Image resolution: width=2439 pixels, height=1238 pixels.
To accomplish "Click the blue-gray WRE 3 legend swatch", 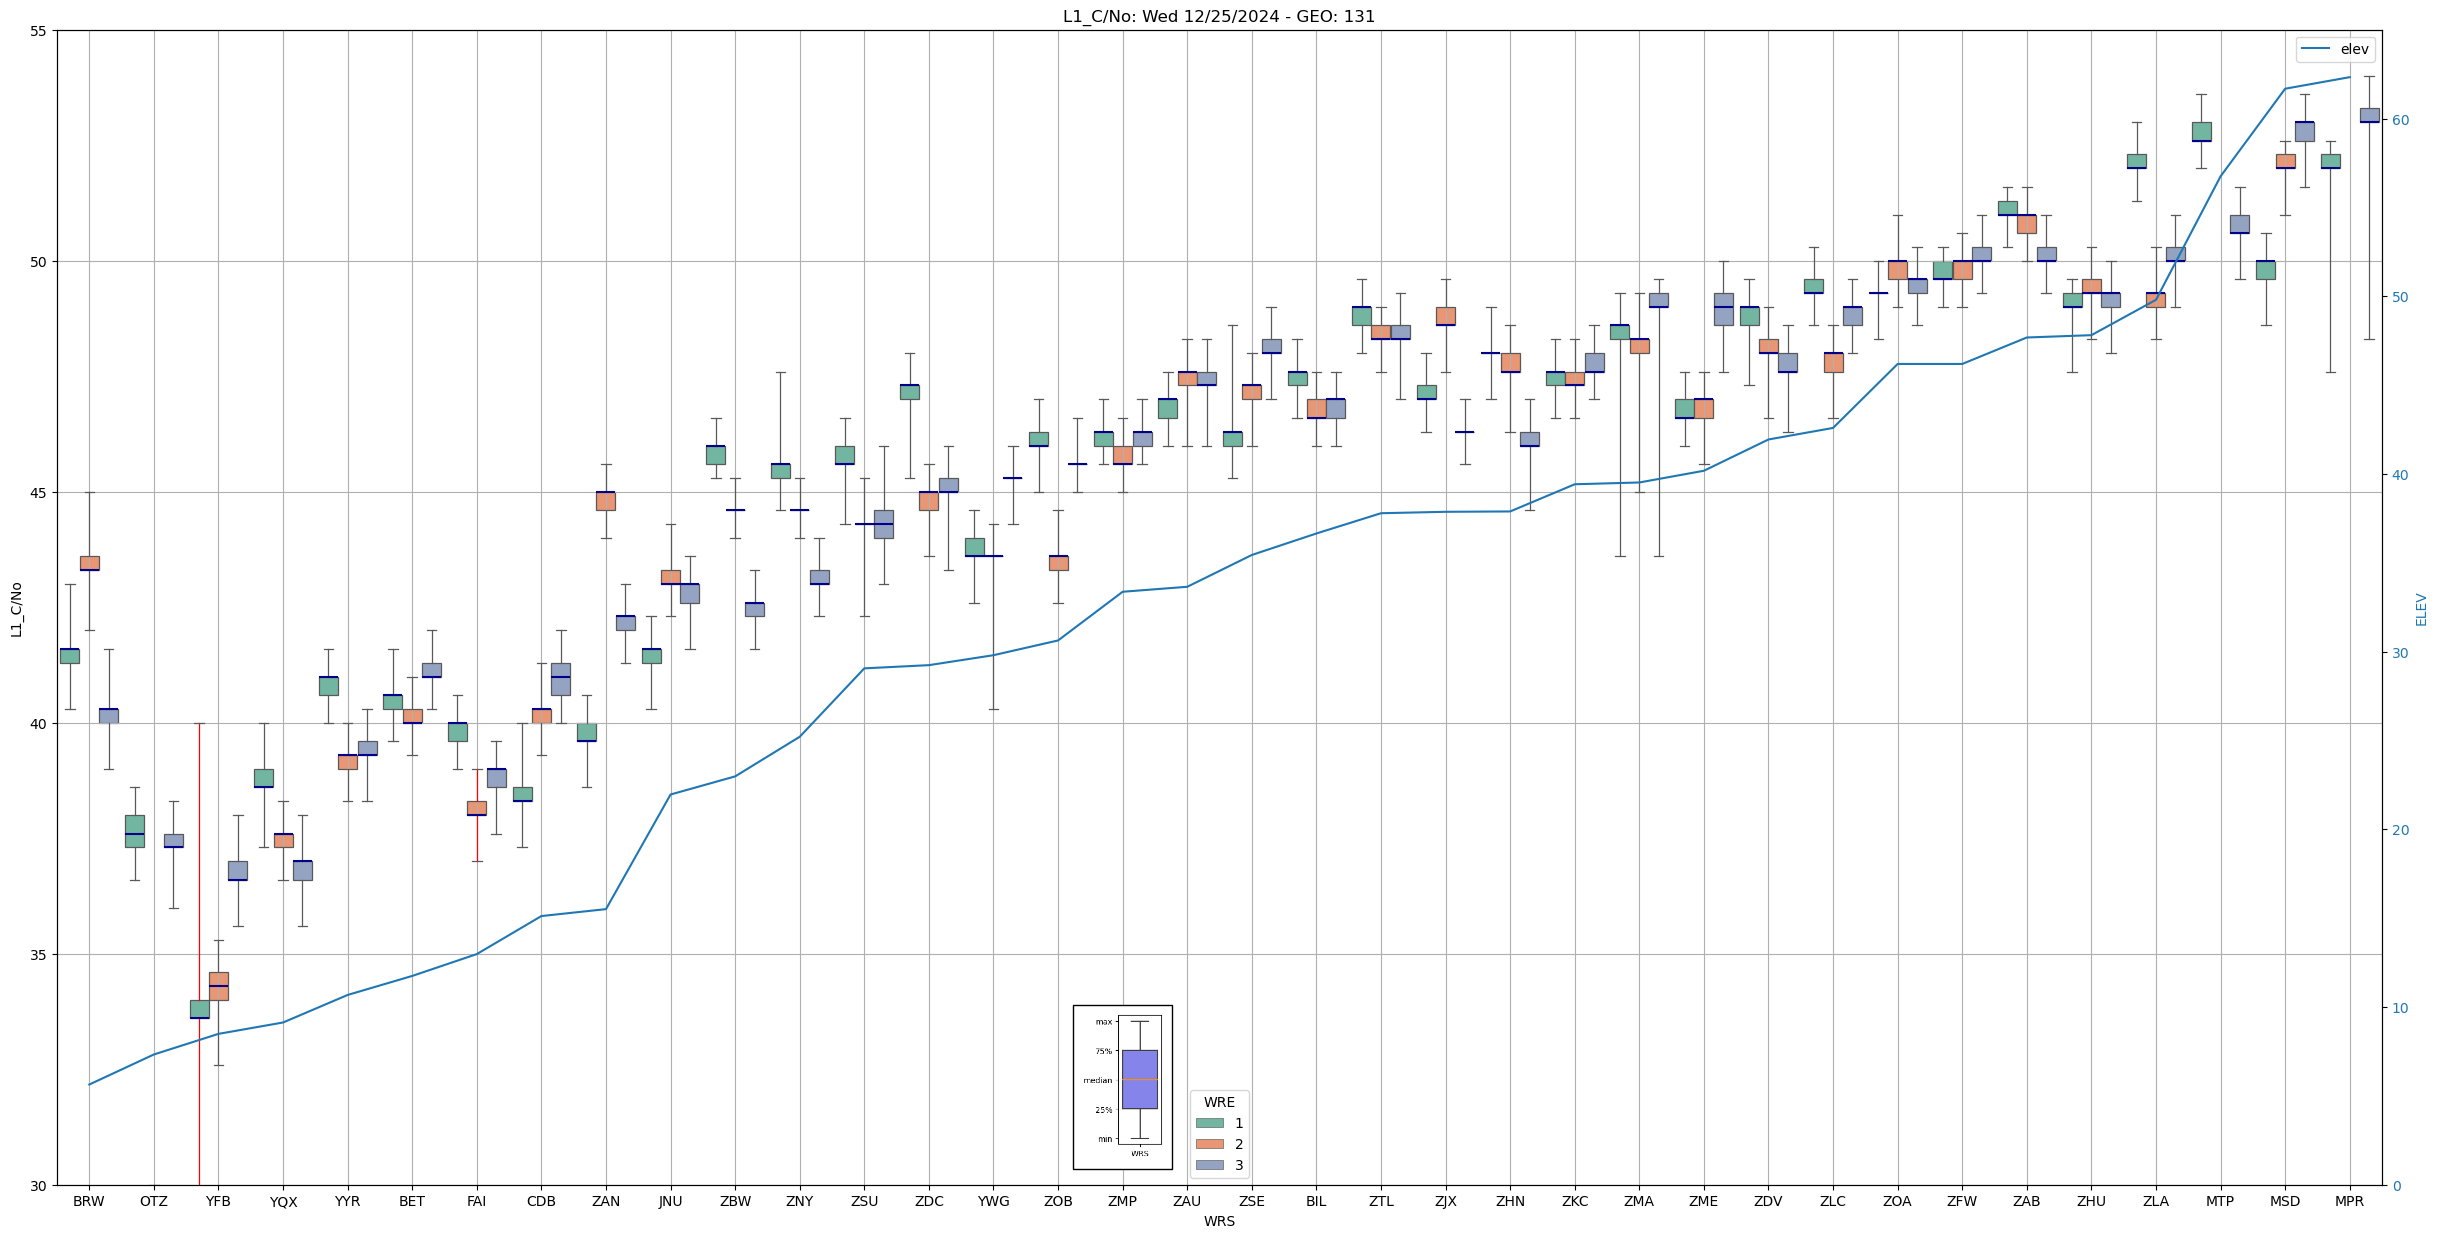I will (1209, 1165).
